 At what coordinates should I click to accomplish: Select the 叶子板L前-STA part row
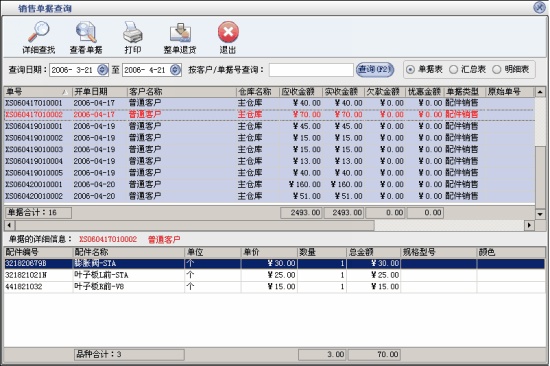pos(275,275)
